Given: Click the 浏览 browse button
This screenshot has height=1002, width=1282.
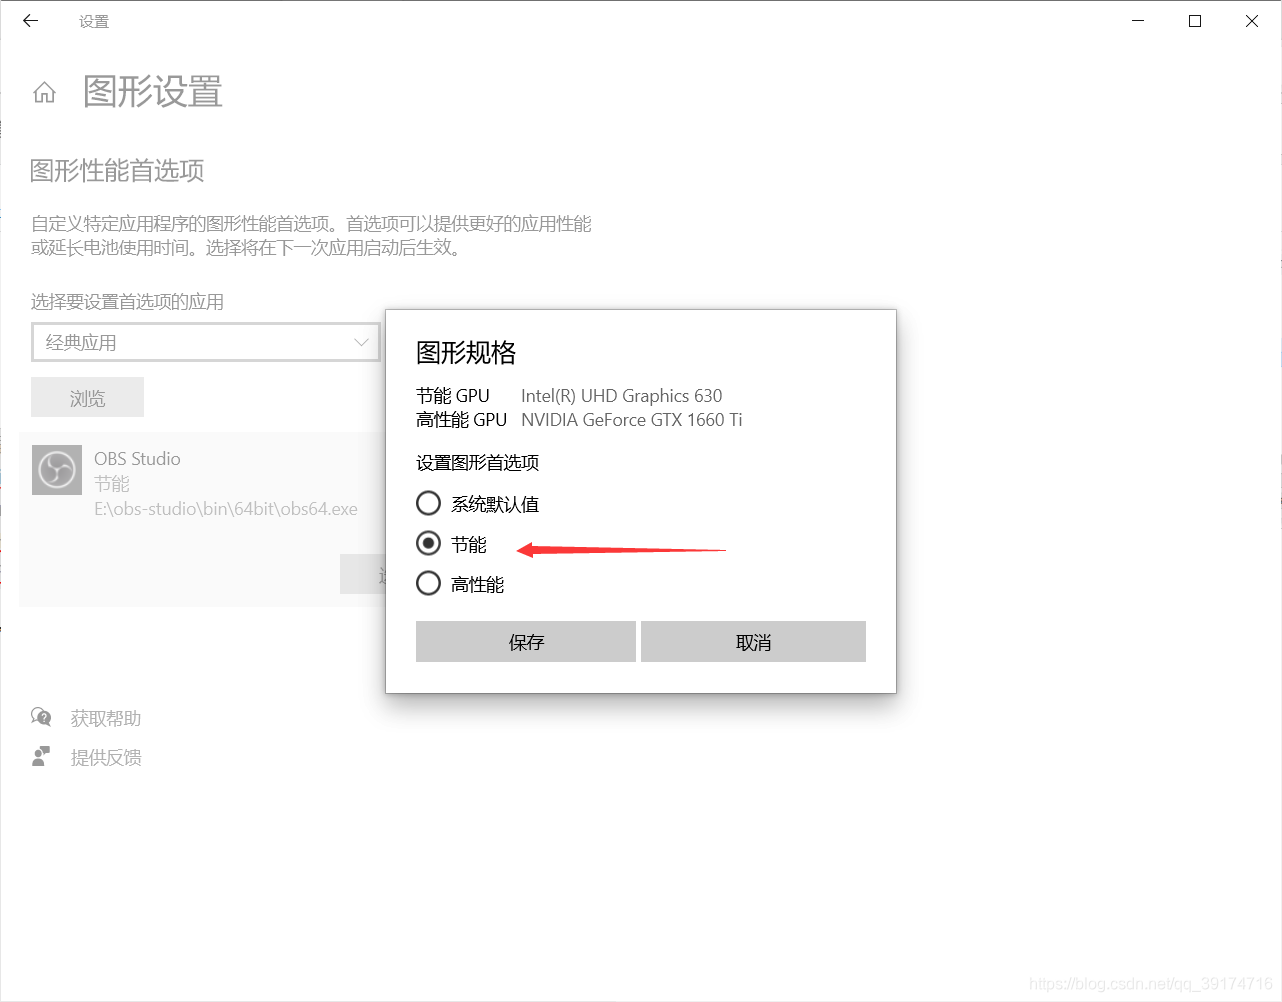Looking at the screenshot, I should point(87,398).
